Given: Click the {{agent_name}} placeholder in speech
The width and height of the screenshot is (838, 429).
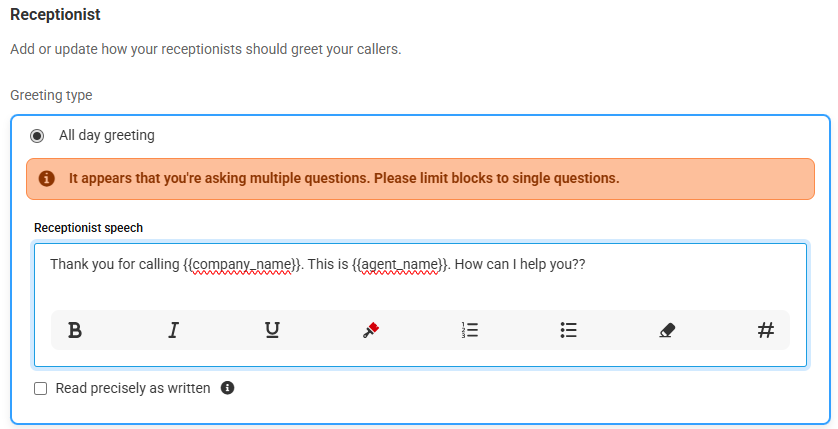Looking at the screenshot, I should [x=401, y=264].
